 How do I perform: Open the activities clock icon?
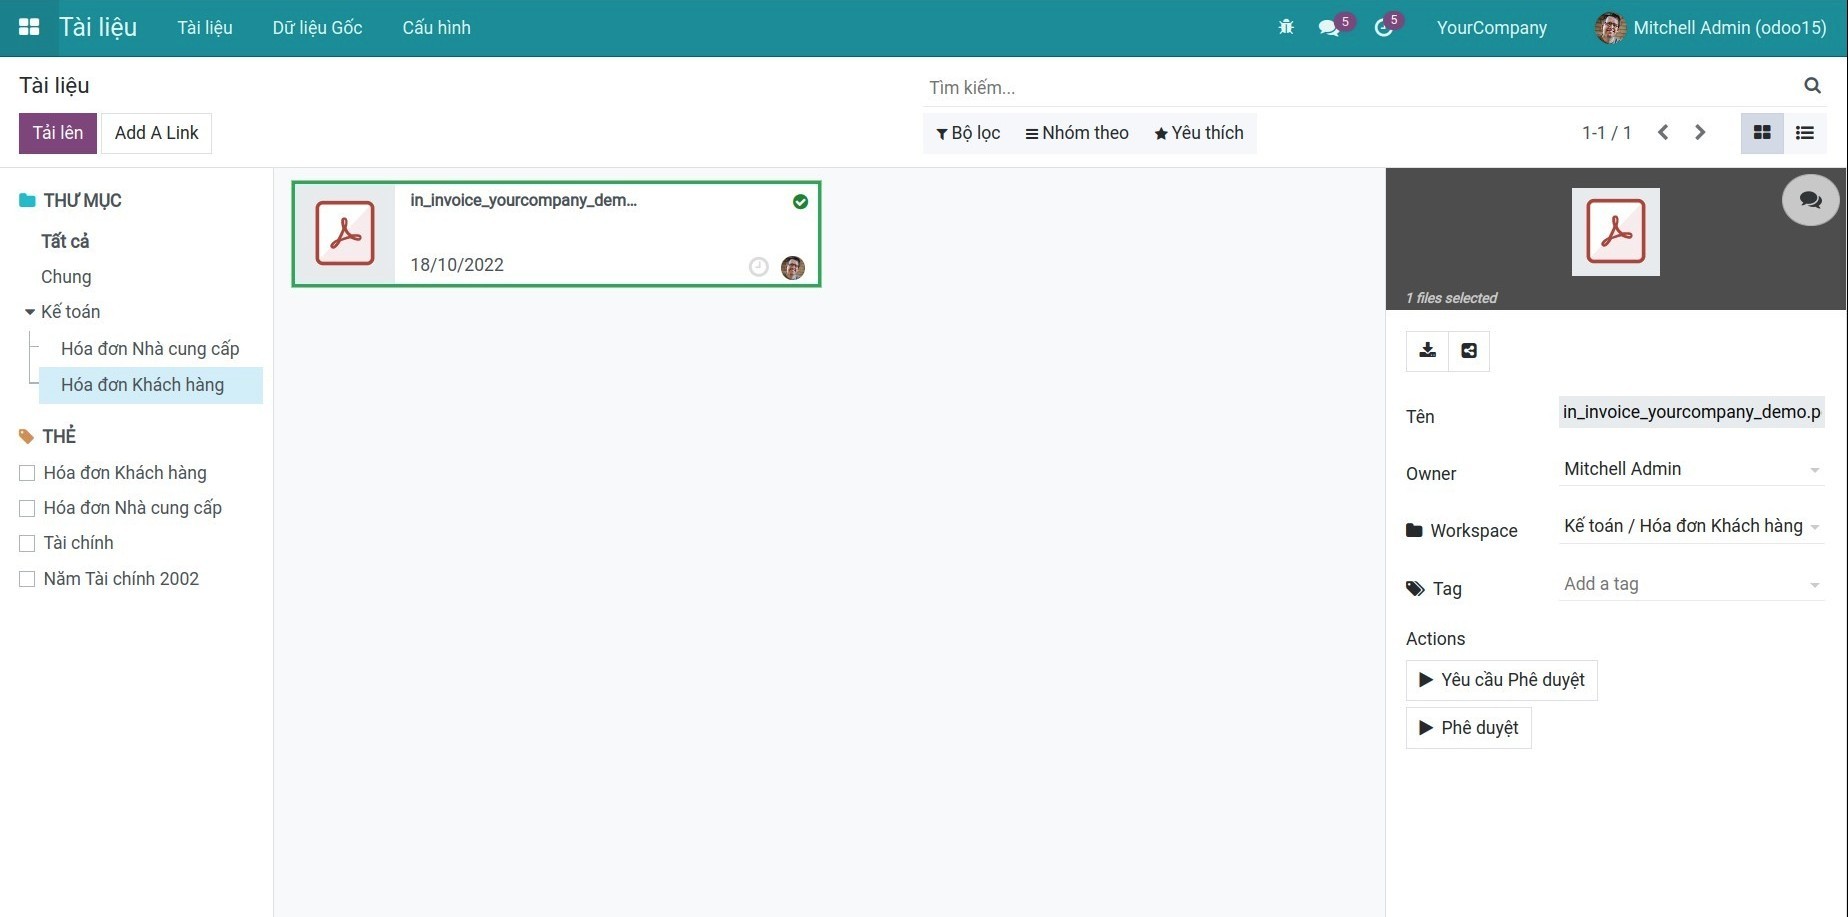point(1384,28)
